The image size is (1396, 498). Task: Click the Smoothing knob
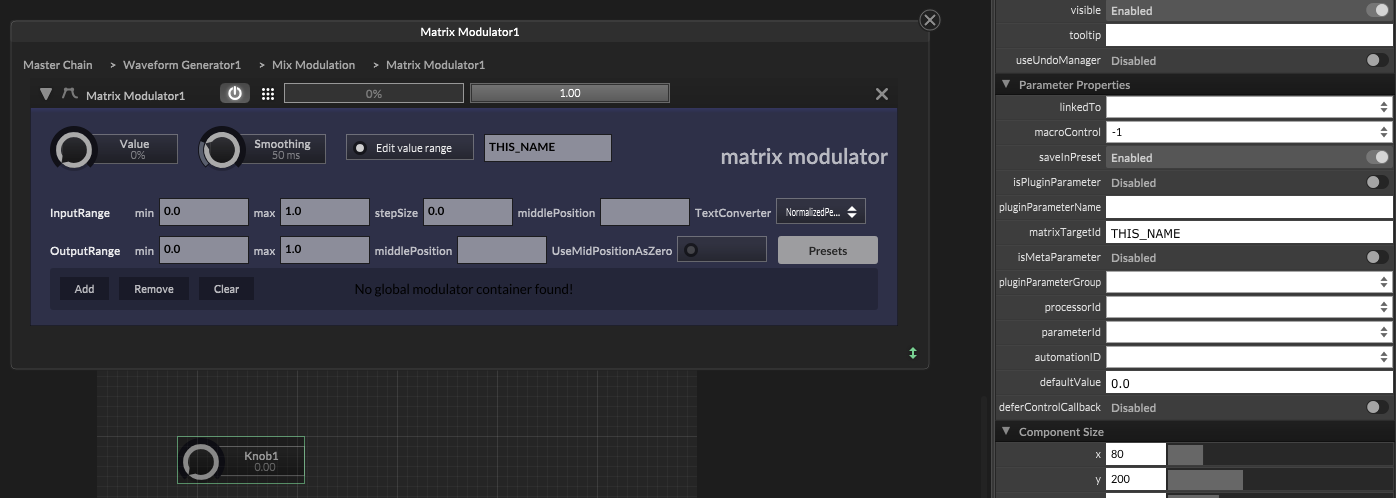[222, 150]
